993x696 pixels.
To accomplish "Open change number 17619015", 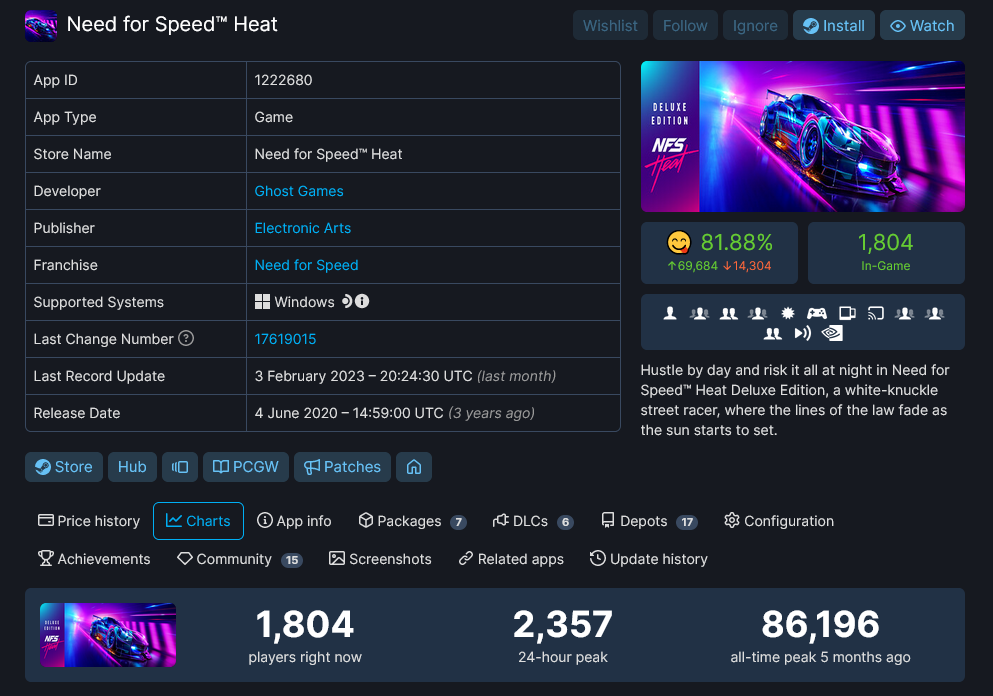I will click(x=285, y=339).
